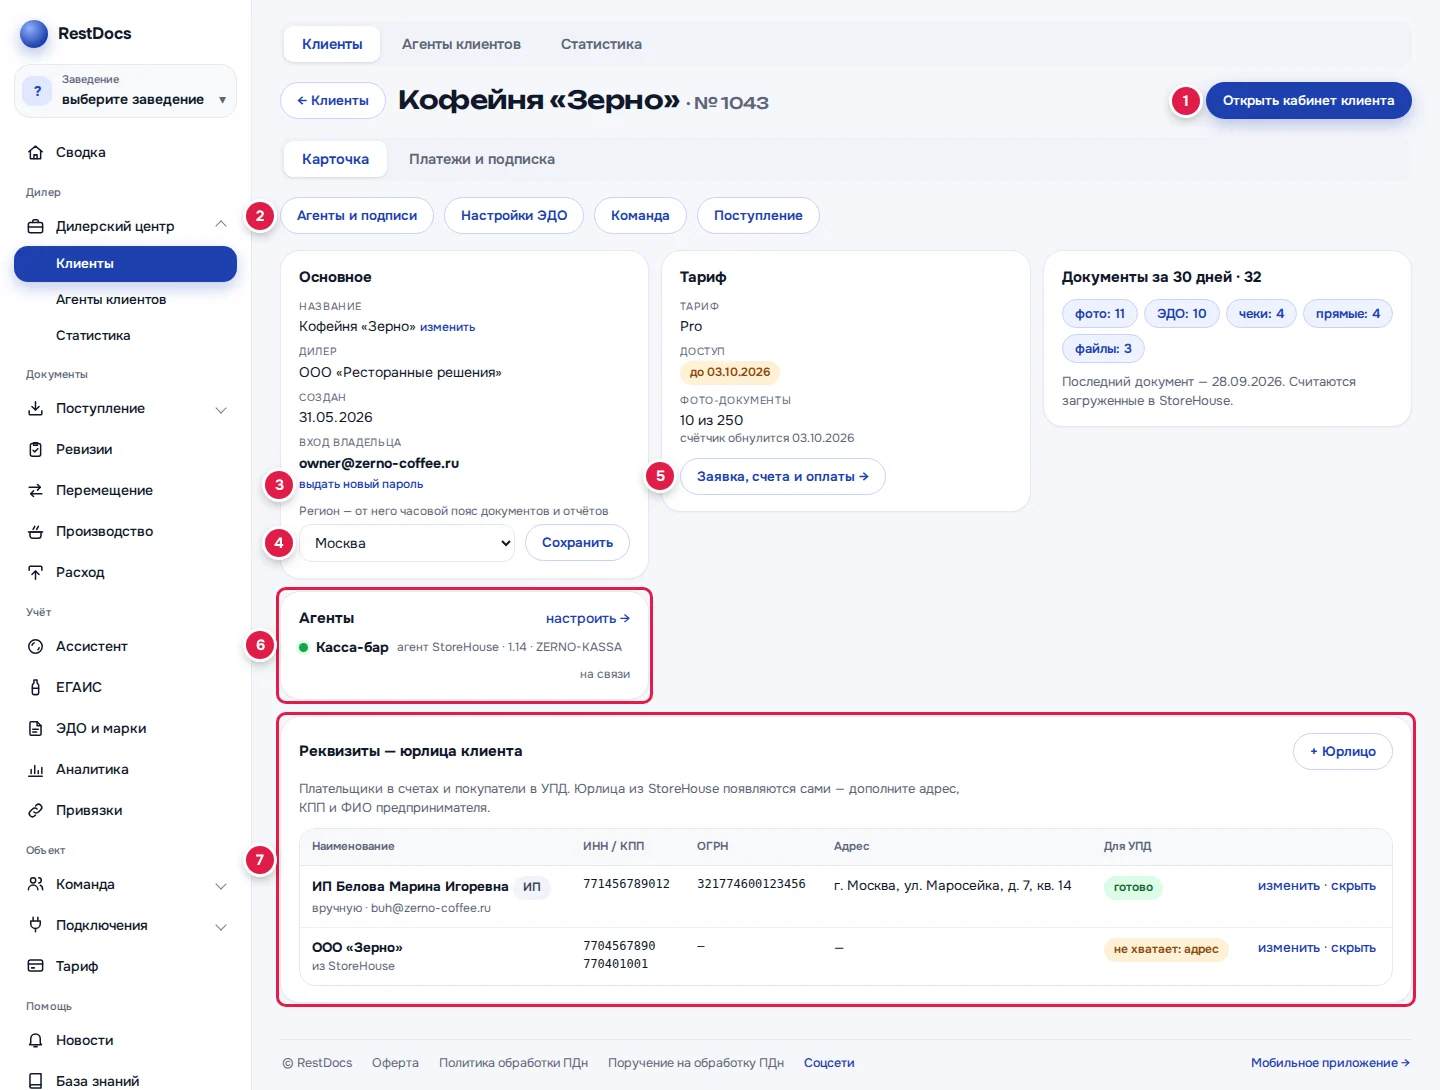
Task: Collapse the Дилерский центр section chevron
Action: (x=221, y=225)
